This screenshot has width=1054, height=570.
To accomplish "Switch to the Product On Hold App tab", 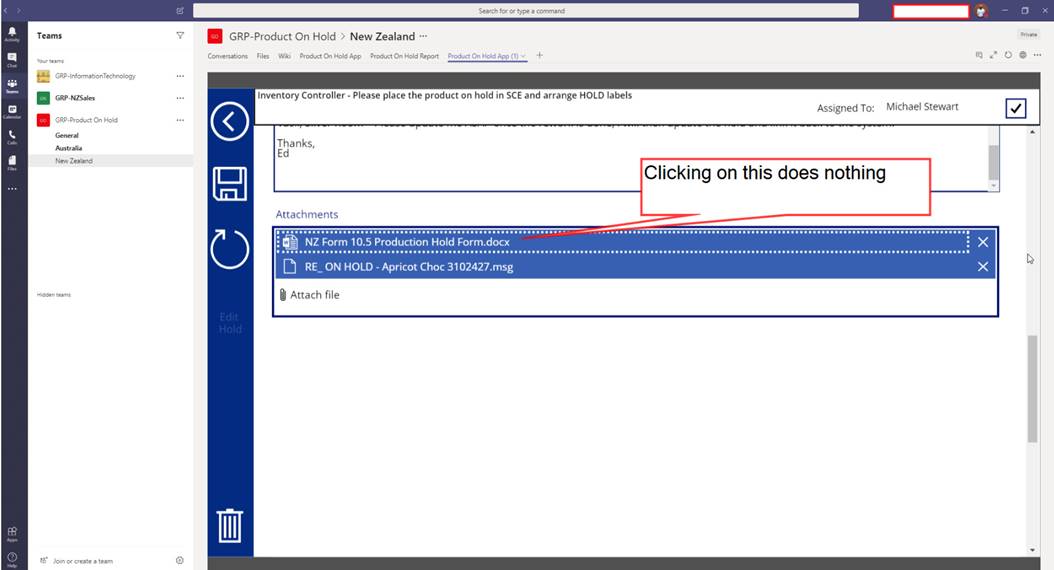I will pos(330,56).
